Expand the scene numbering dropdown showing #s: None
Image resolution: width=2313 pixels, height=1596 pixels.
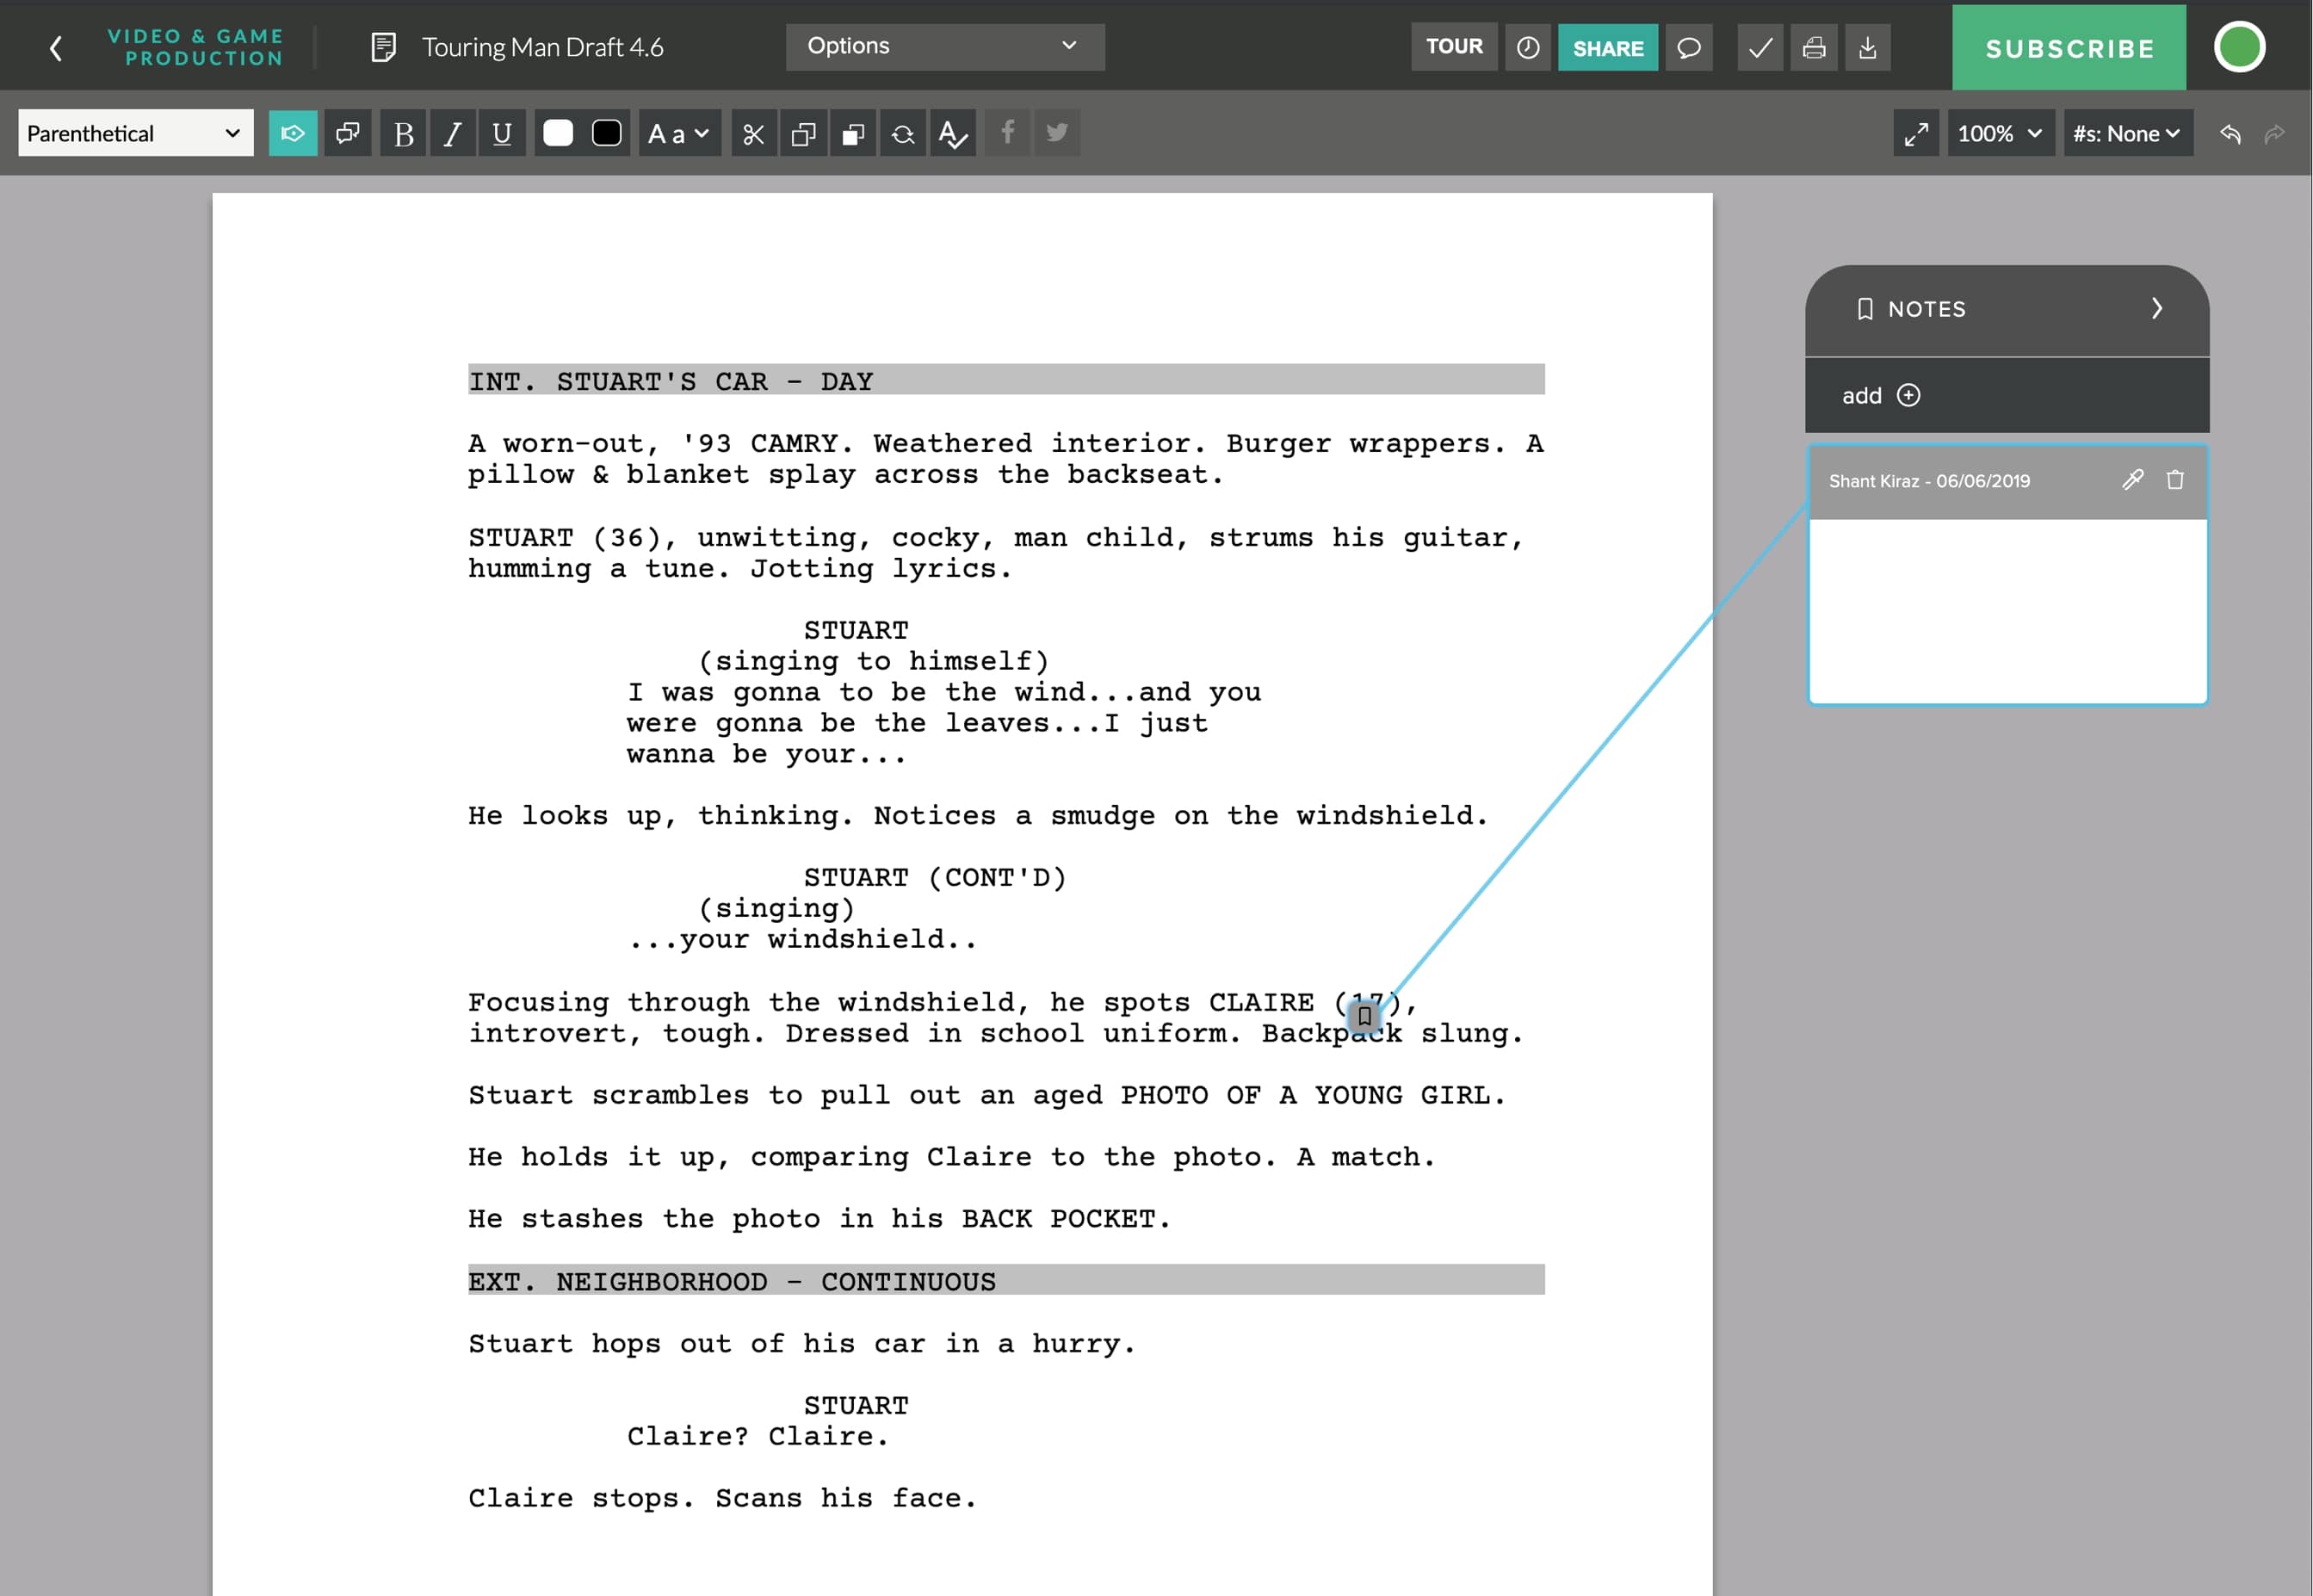point(2125,132)
